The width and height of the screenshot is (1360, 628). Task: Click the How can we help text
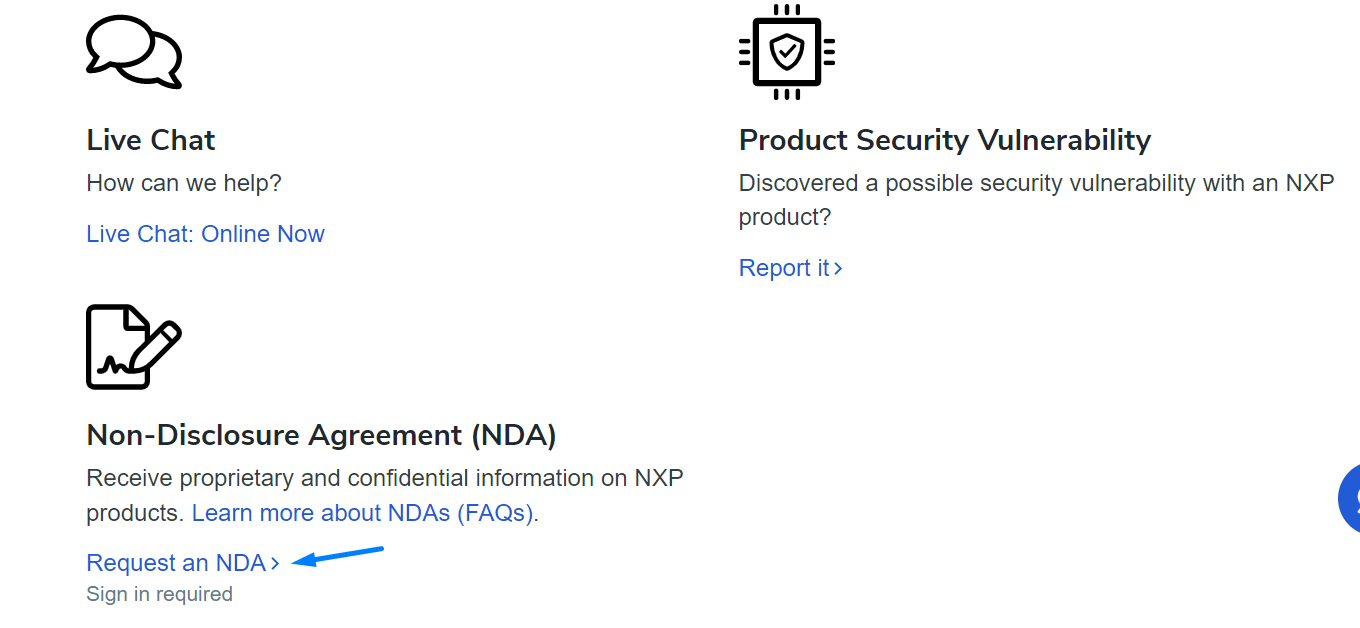click(183, 182)
